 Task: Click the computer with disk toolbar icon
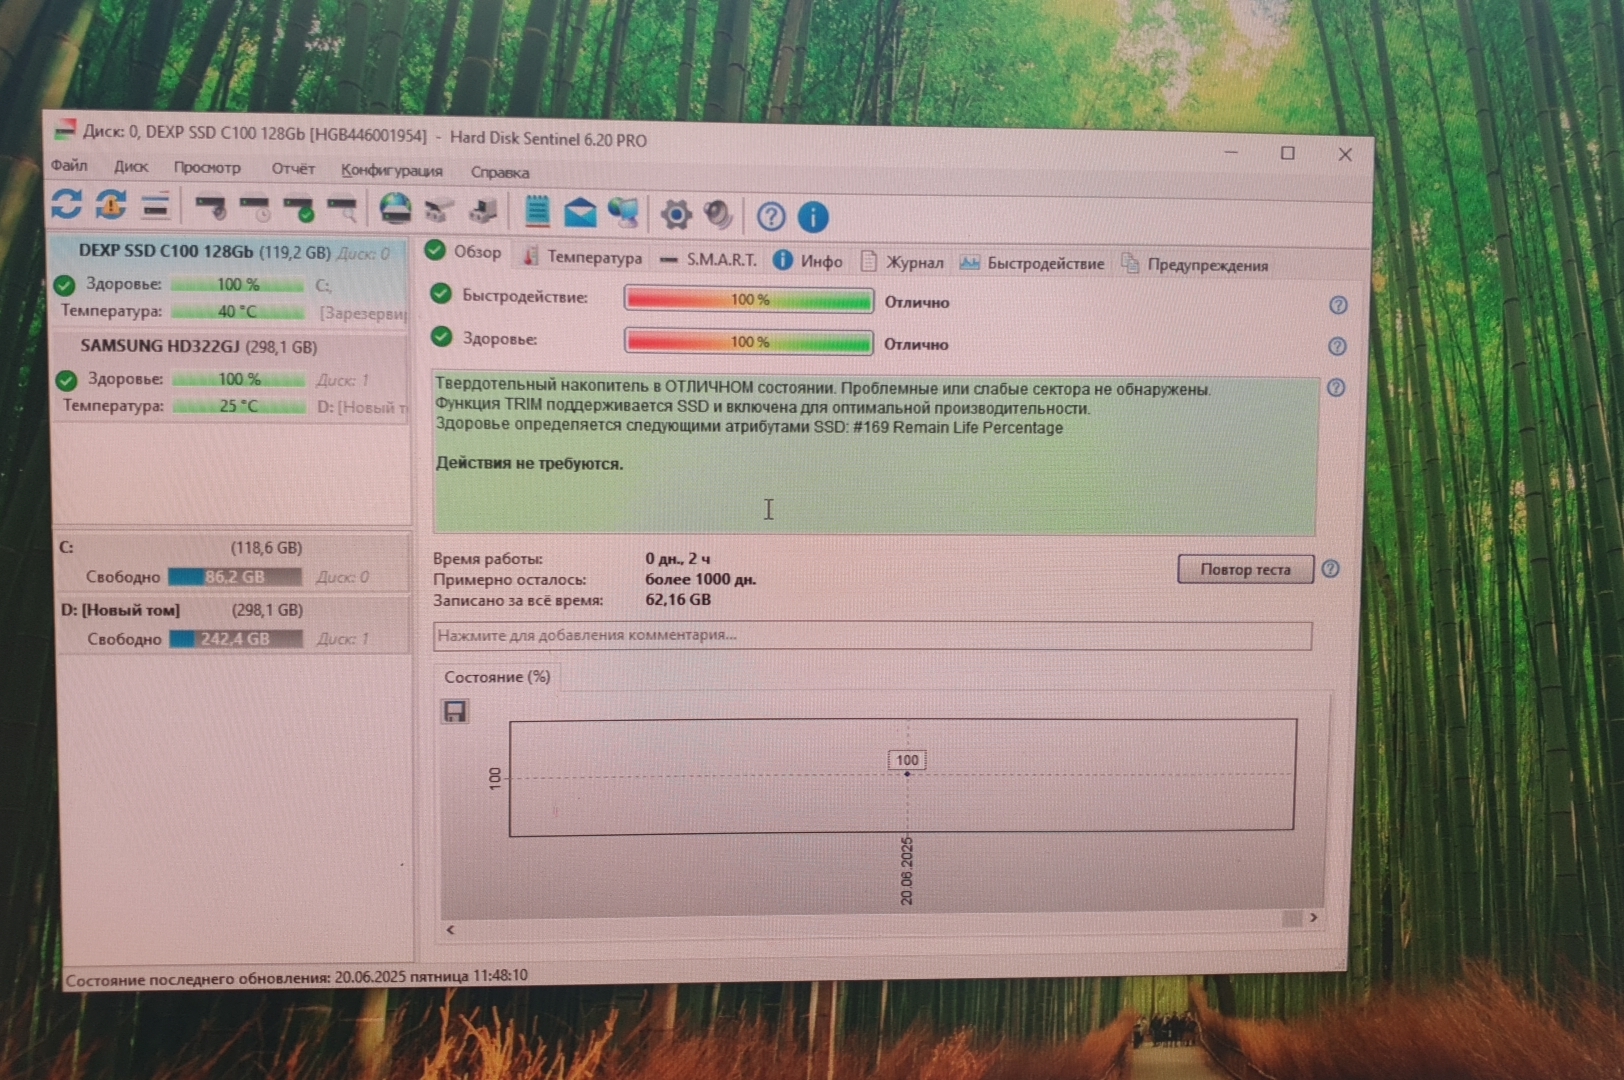(x=484, y=211)
